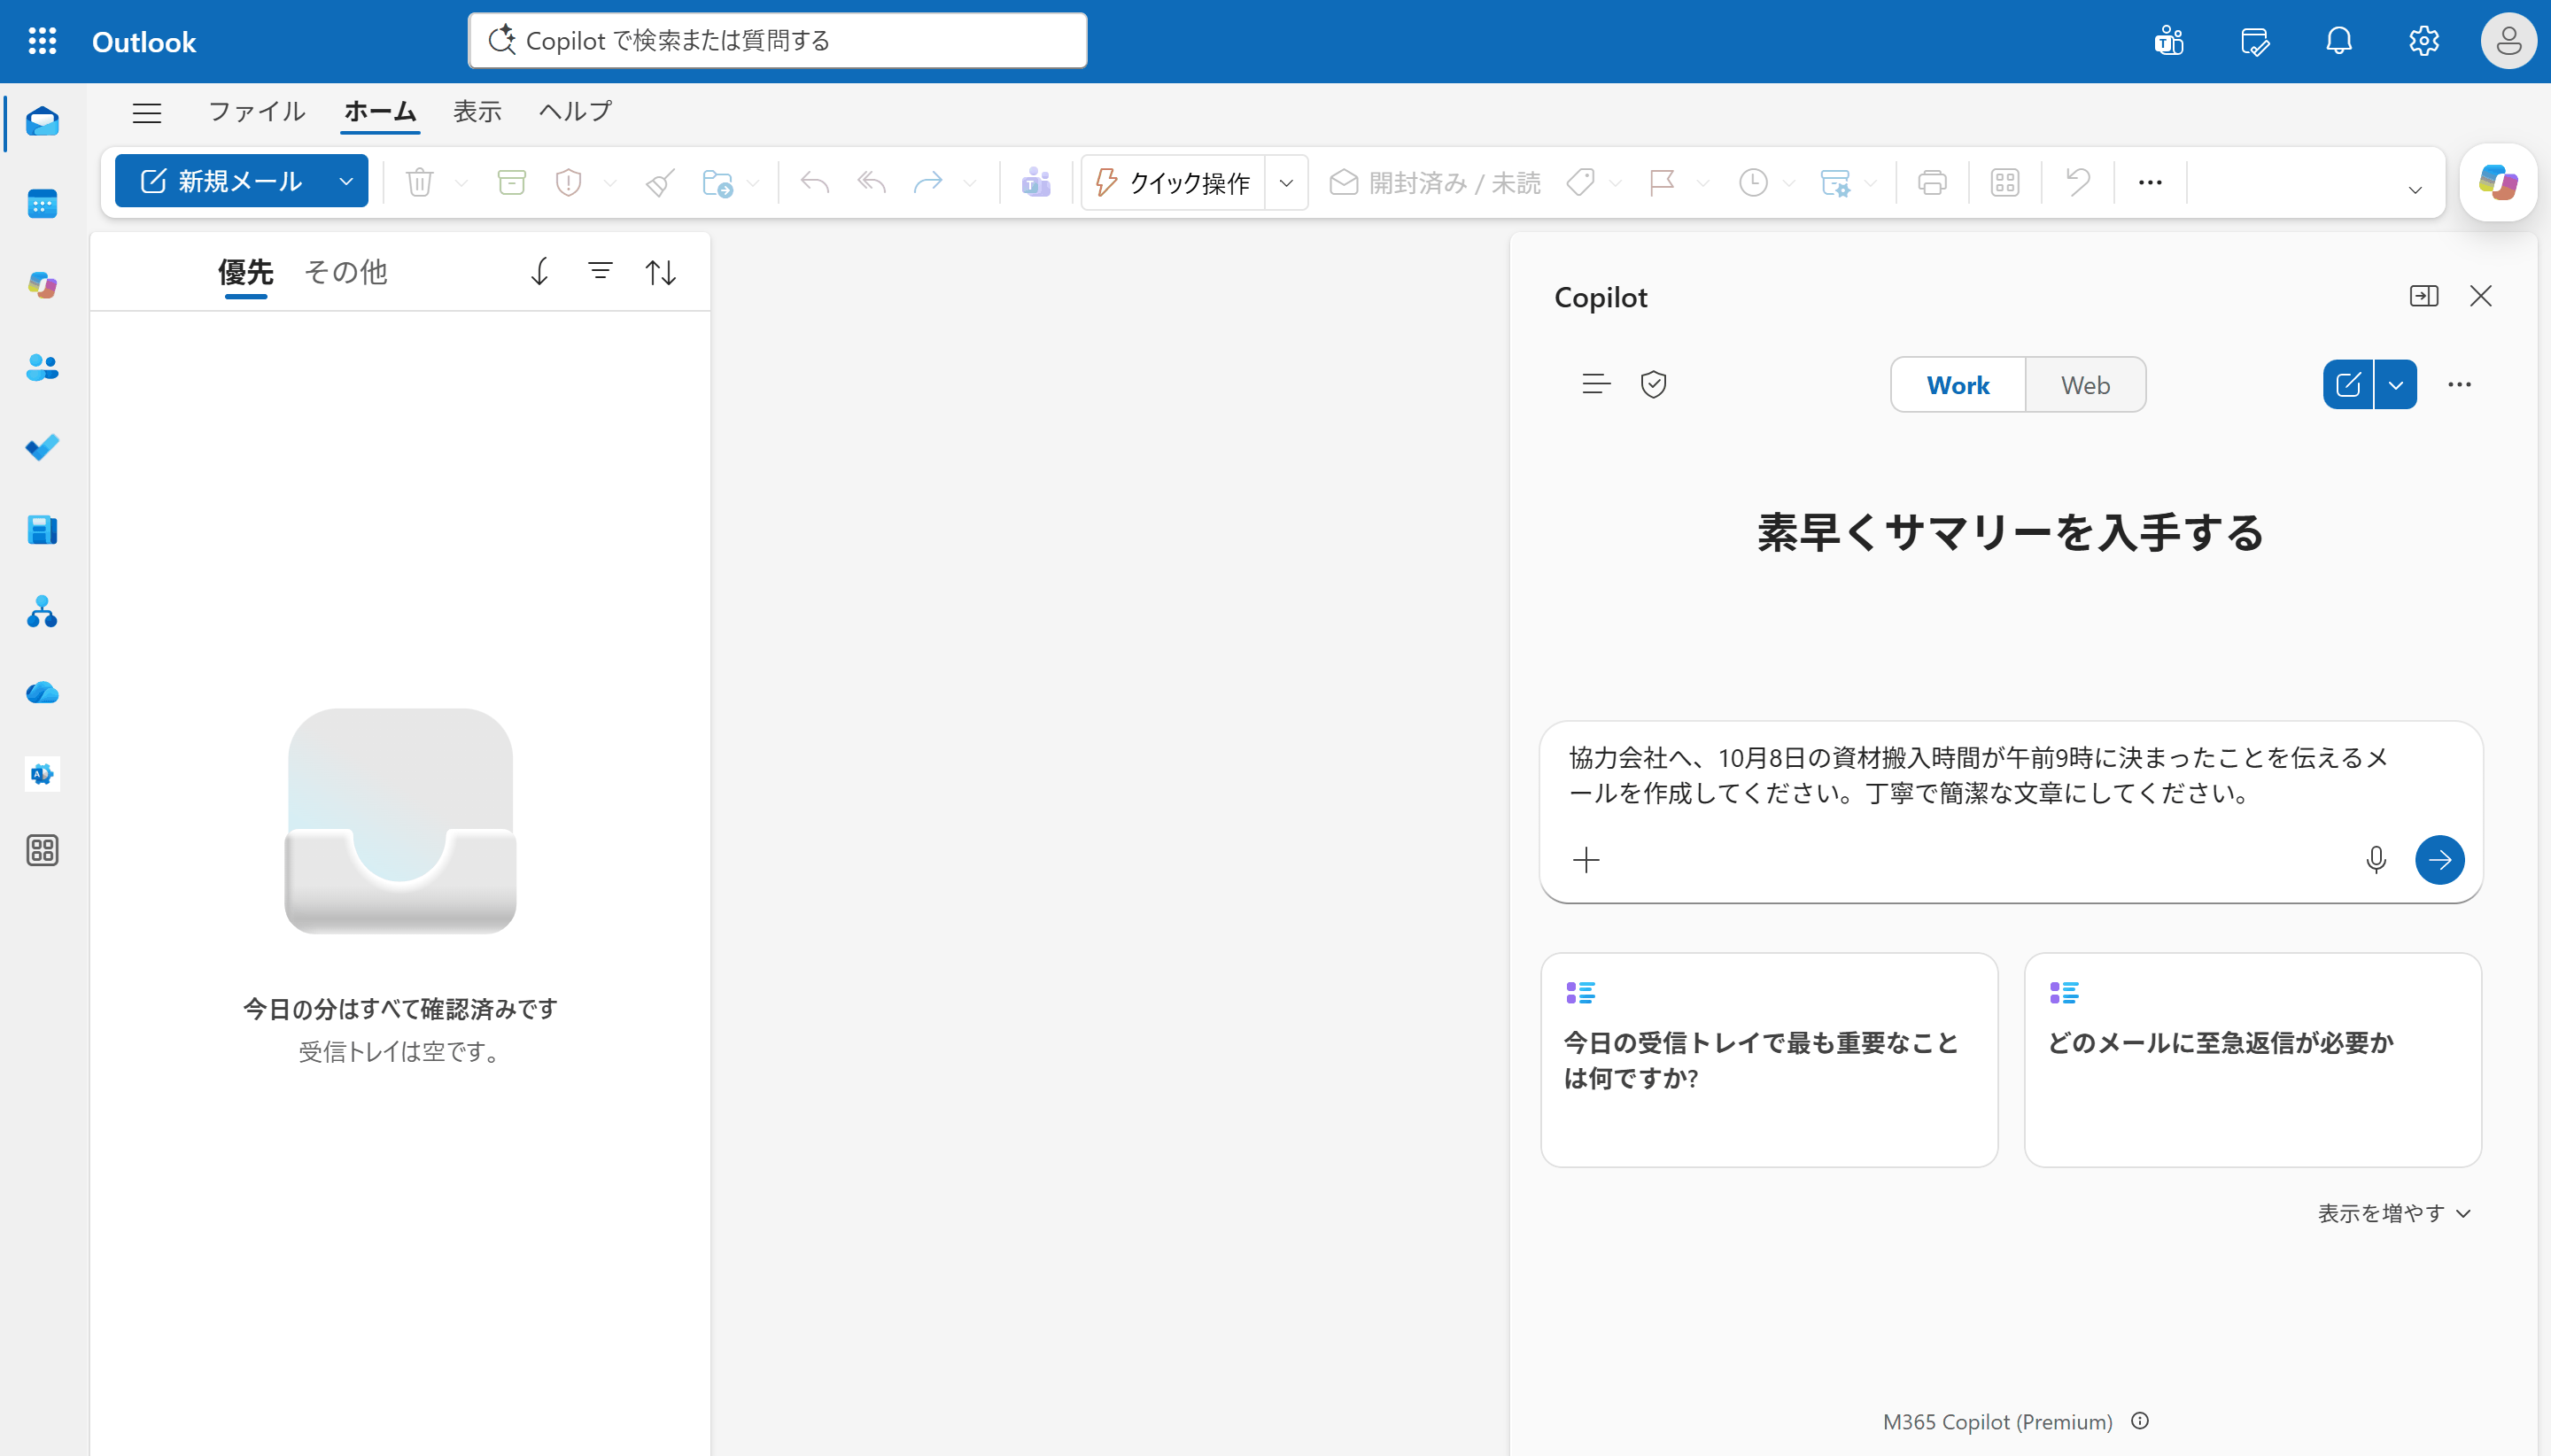Open Mail in left sidebar
2551x1456 pixels.
[x=42, y=122]
